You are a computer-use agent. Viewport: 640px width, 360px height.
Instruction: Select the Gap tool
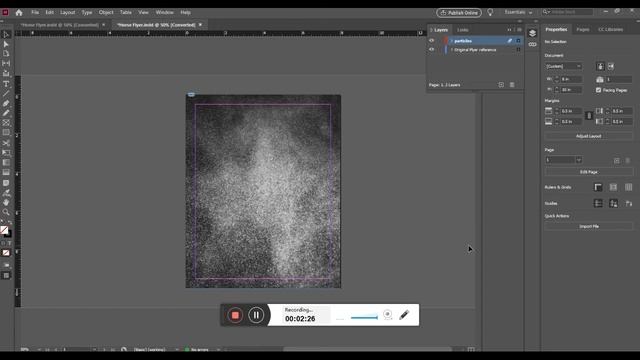(6, 64)
